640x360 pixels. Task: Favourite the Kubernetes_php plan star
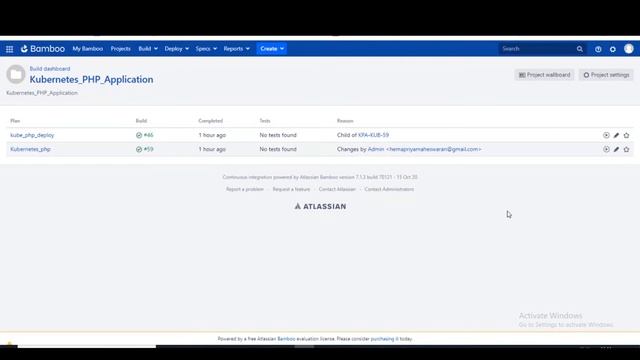(627, 149)
